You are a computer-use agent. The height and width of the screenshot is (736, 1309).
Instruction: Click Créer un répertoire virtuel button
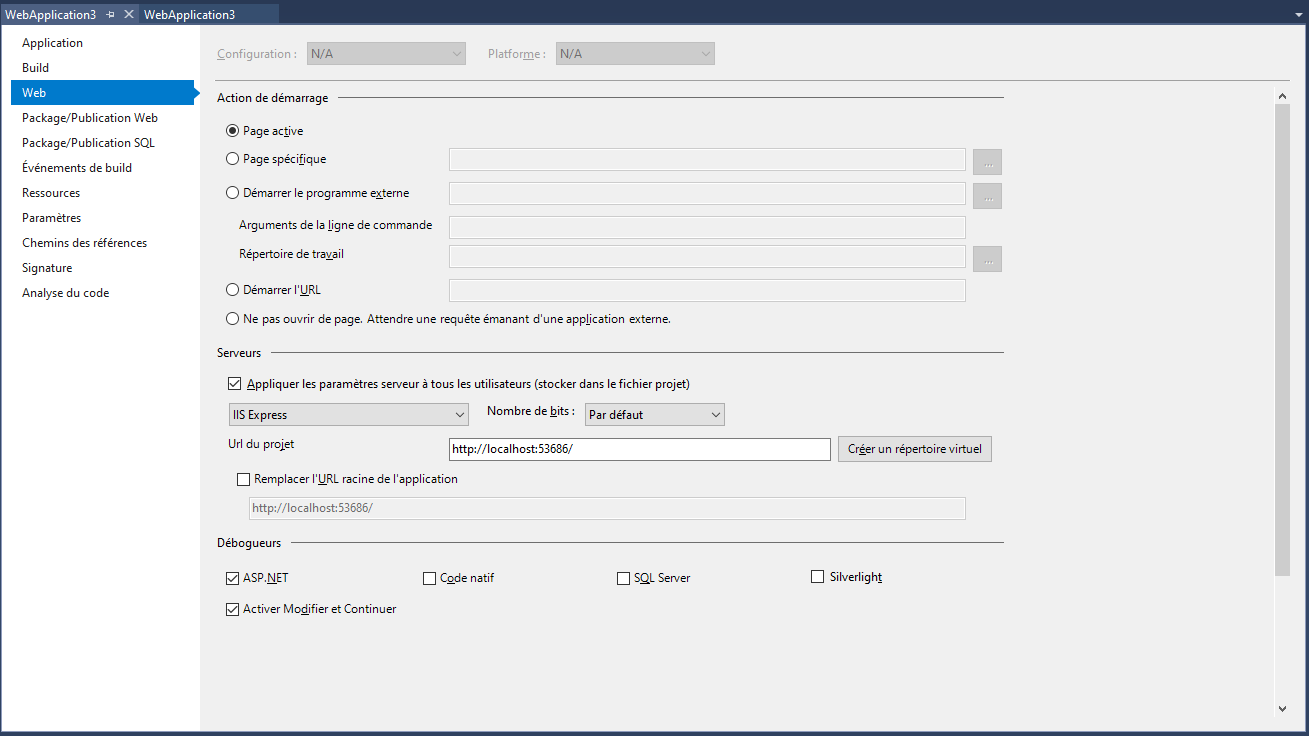pyautogui.click(x=914, y=449)
